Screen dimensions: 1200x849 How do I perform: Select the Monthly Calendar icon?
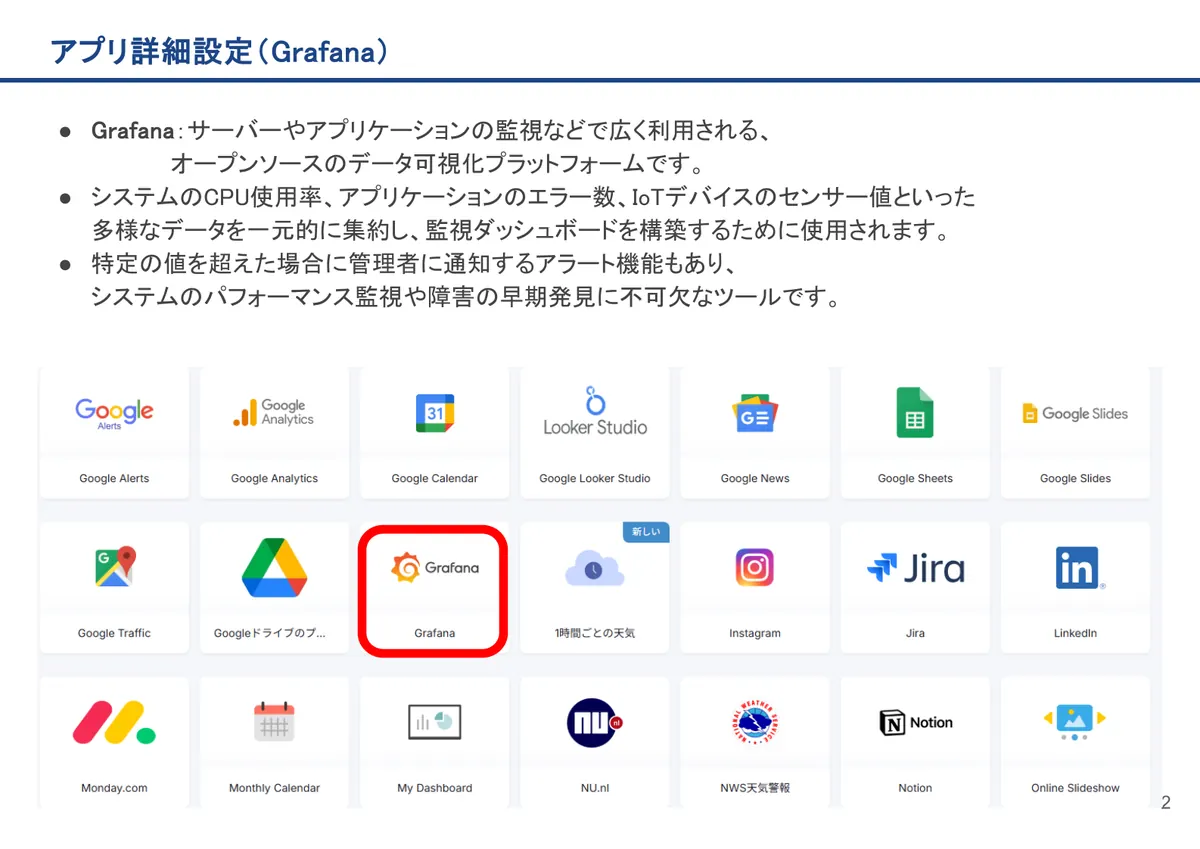(x=274, y=721)
